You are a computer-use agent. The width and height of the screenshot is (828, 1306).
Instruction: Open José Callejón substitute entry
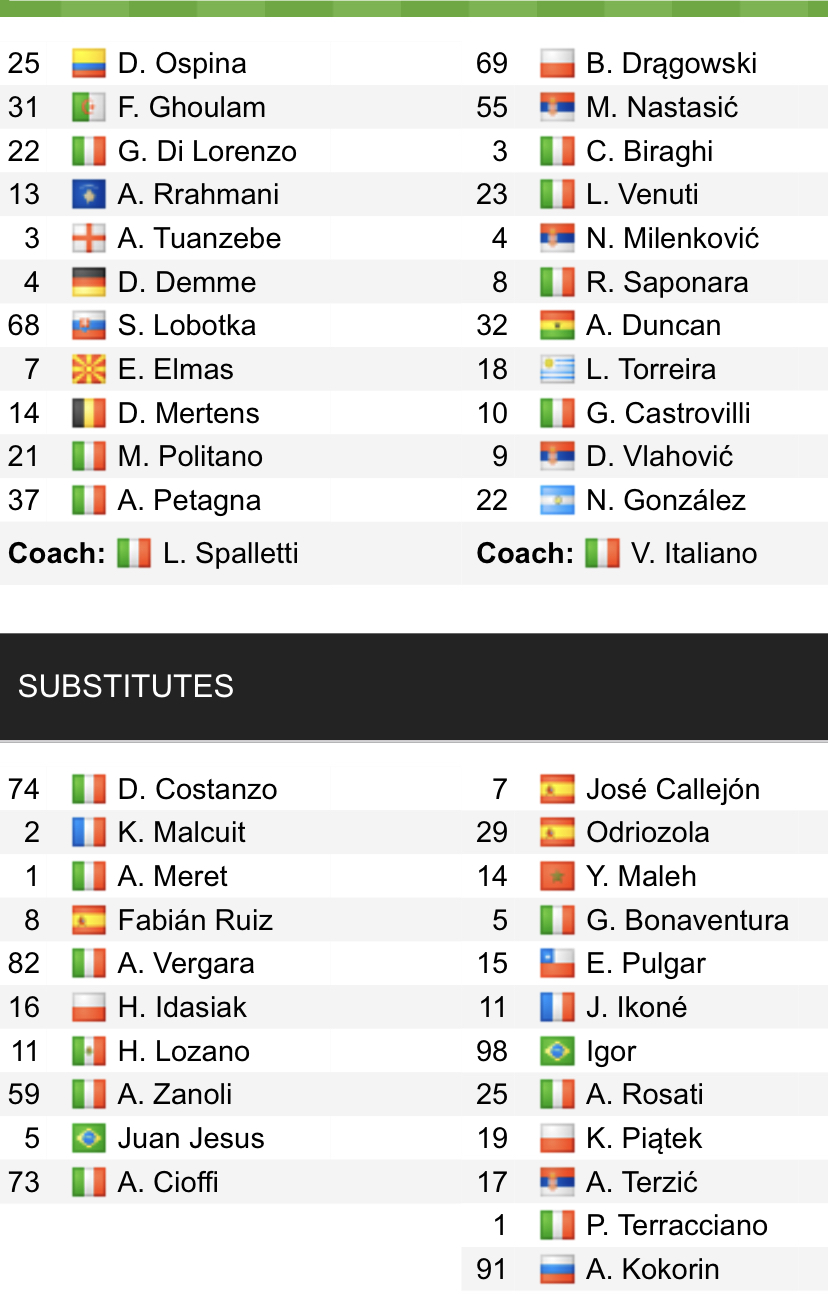point(673,790)
